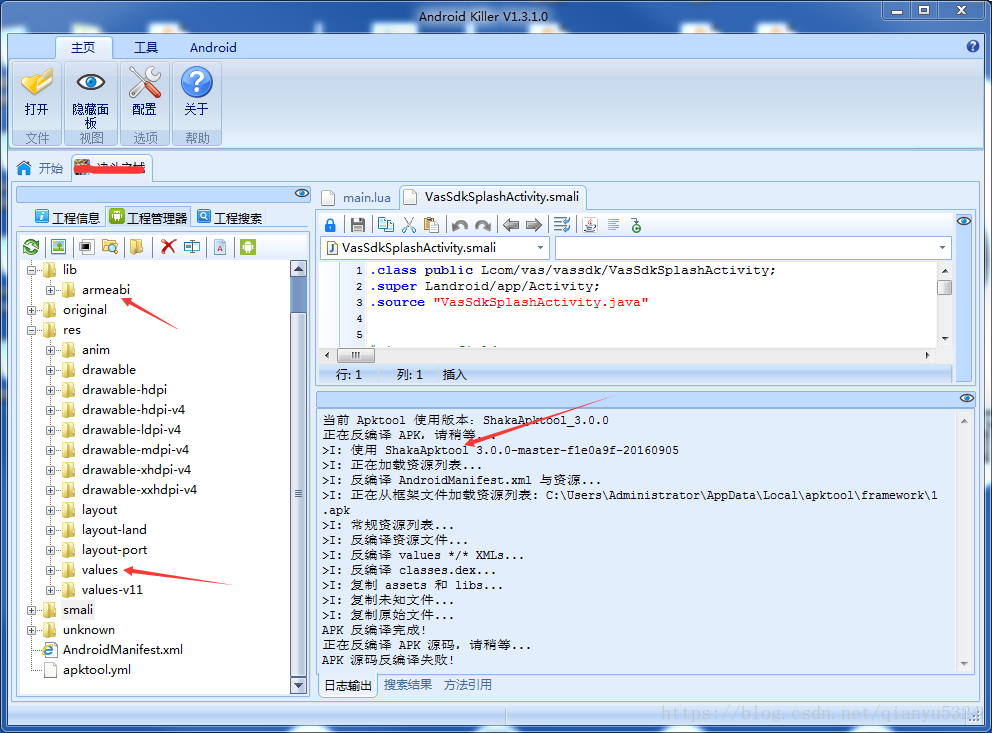Switch to the Android ribbon tab
Image resolution: width=992 pixels, height=733 pixels.
[213, 47]
